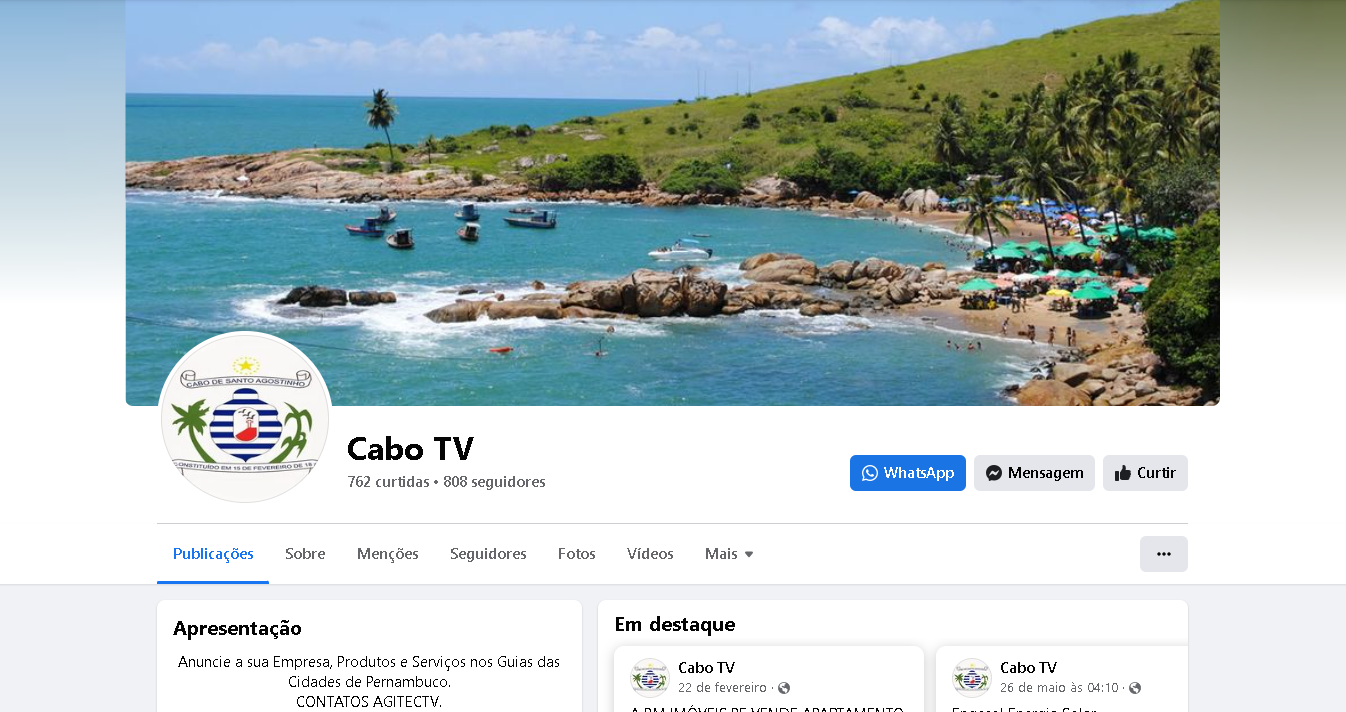Click the WhatsApp contact button
The height and width of the screenshot is (712, 1346).
[908, 473]
